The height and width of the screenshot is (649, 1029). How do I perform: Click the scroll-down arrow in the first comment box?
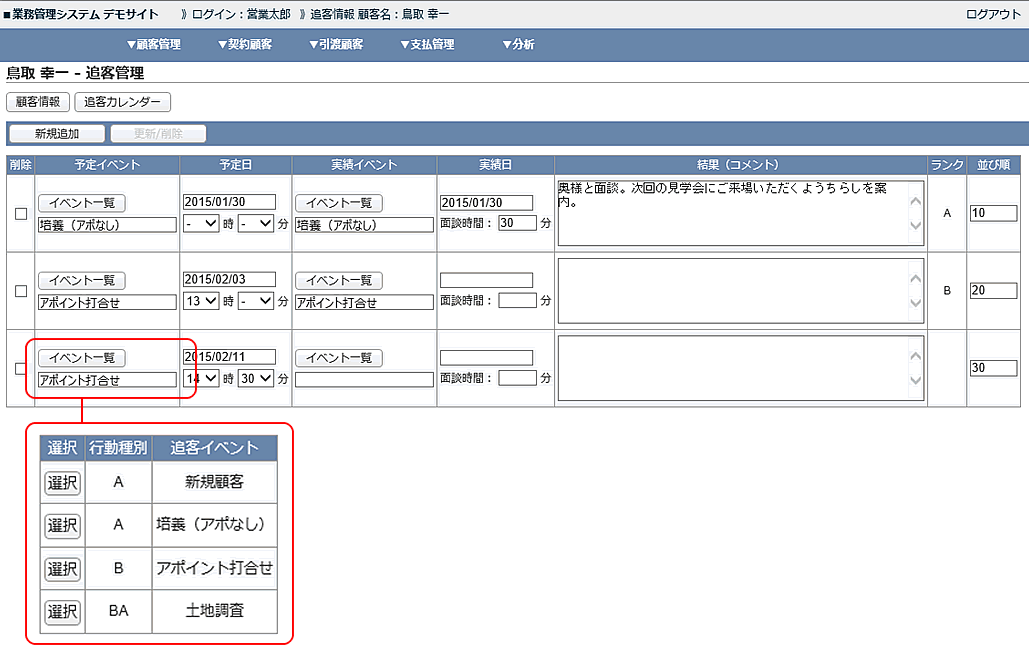pos(915,227)
